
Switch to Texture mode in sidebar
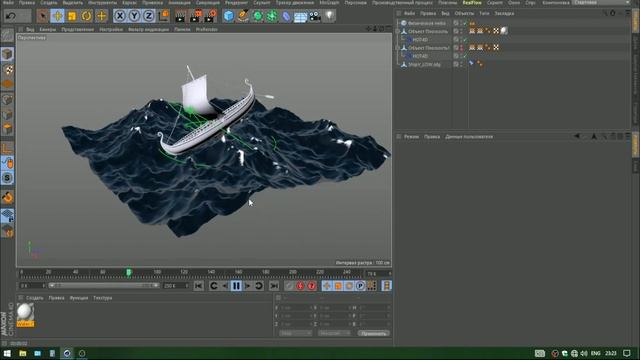click(7, 69)
